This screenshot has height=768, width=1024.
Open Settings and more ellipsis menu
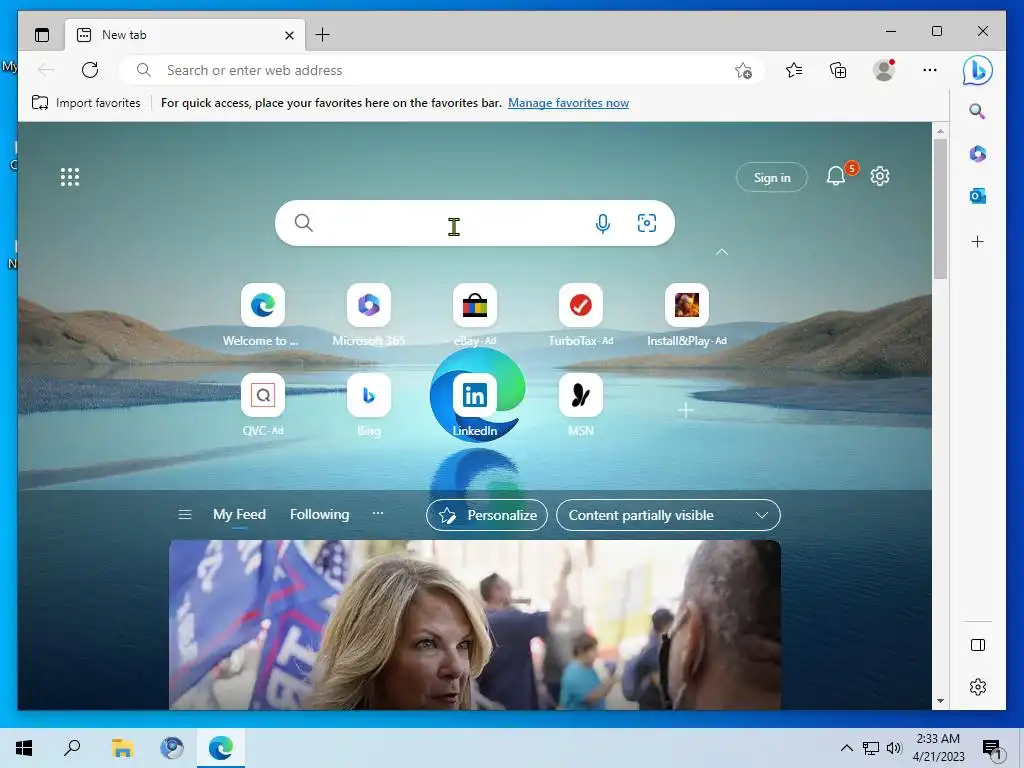pos(930,70)
